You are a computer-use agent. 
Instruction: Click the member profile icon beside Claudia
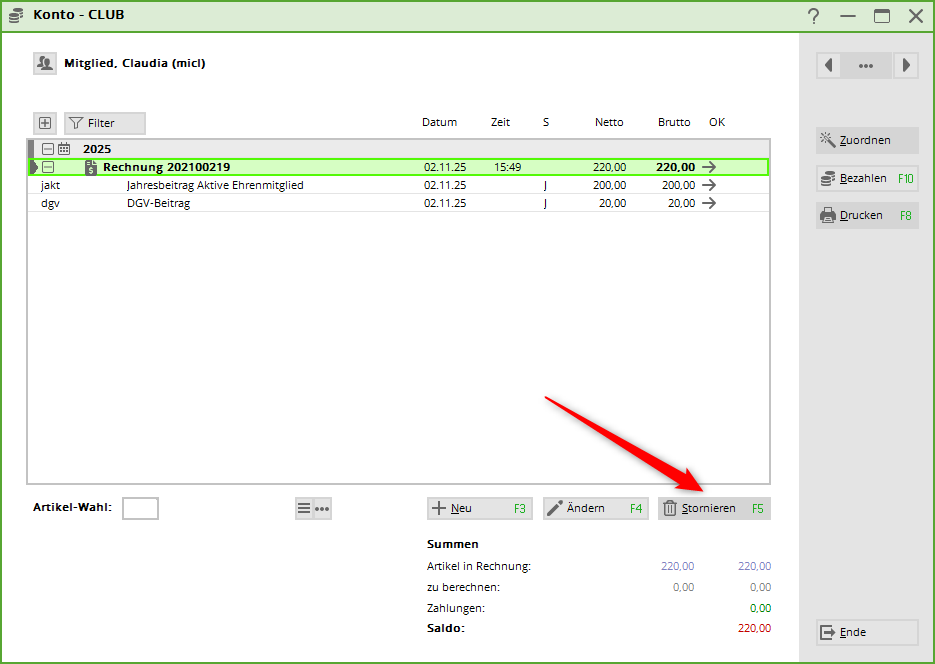(x=45, y=63)
